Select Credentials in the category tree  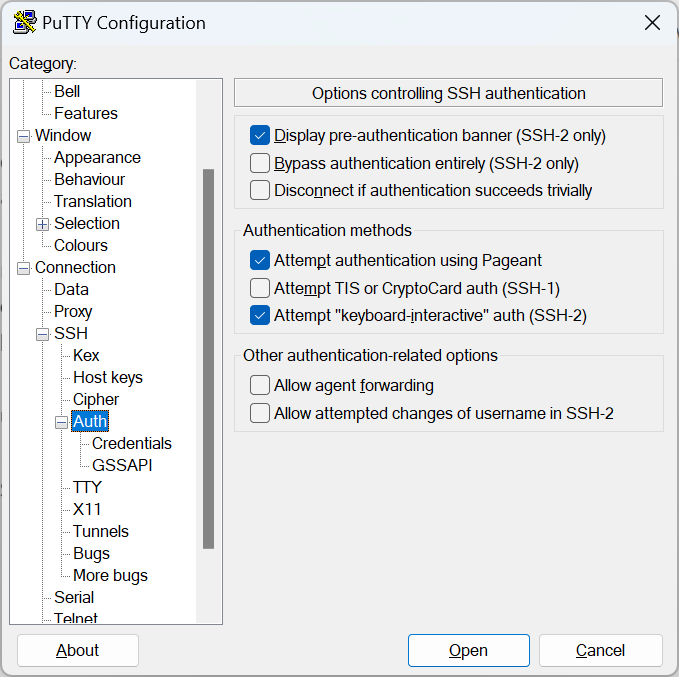point(131,444)
